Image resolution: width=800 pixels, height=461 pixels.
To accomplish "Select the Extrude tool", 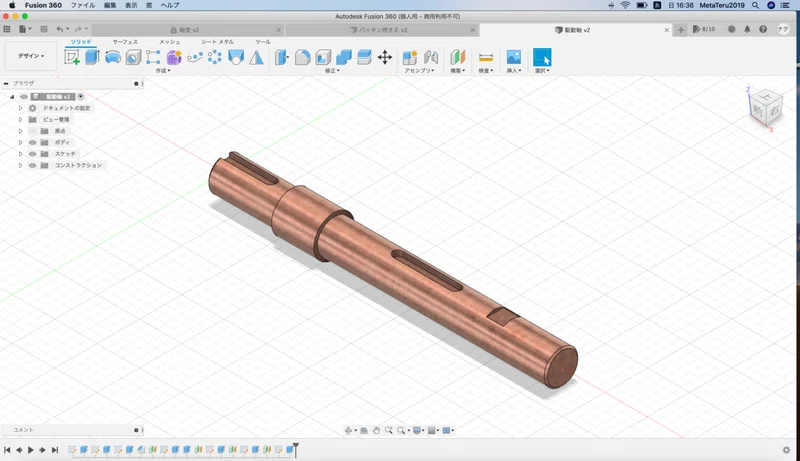I will (x=92, y=57).
